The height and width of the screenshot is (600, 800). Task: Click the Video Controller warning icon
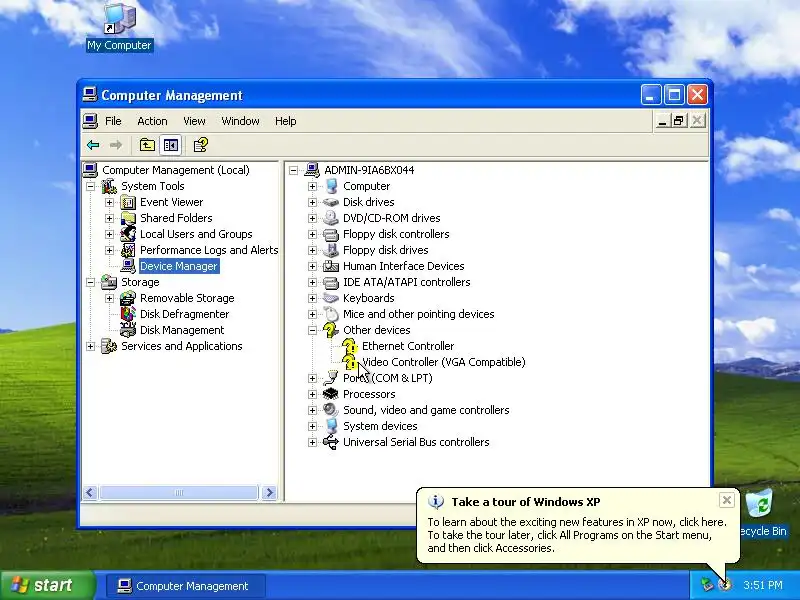[349, 363]
